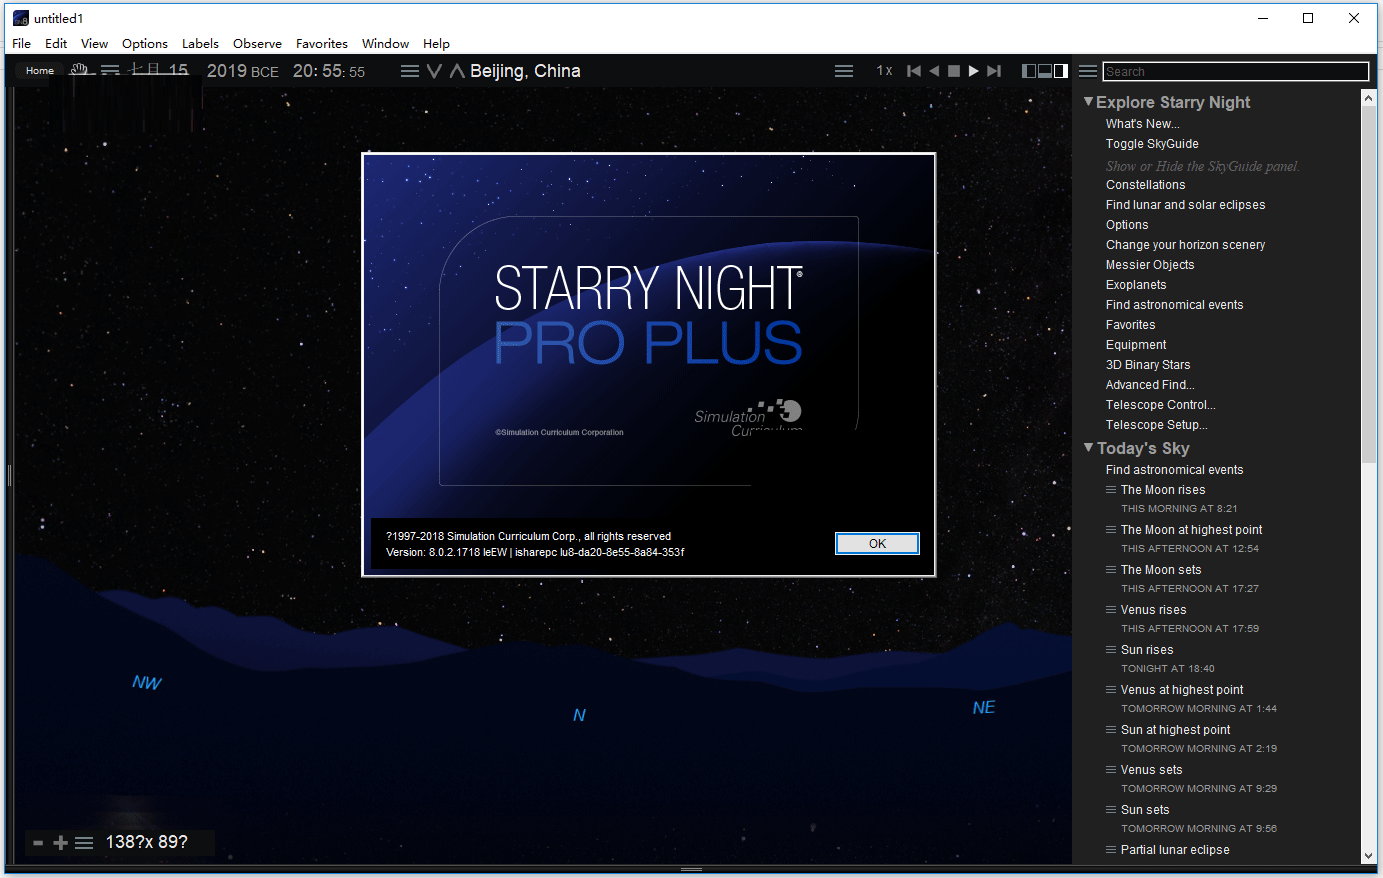Open the Window menu
The height and width of the screenshot is (878, 1383).
pyautogui.click(x=386, y=43)
